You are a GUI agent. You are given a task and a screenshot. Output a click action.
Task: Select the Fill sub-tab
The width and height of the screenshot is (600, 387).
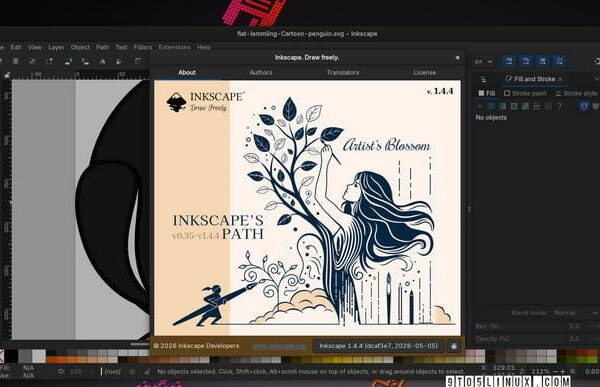[x=487, y=93]
